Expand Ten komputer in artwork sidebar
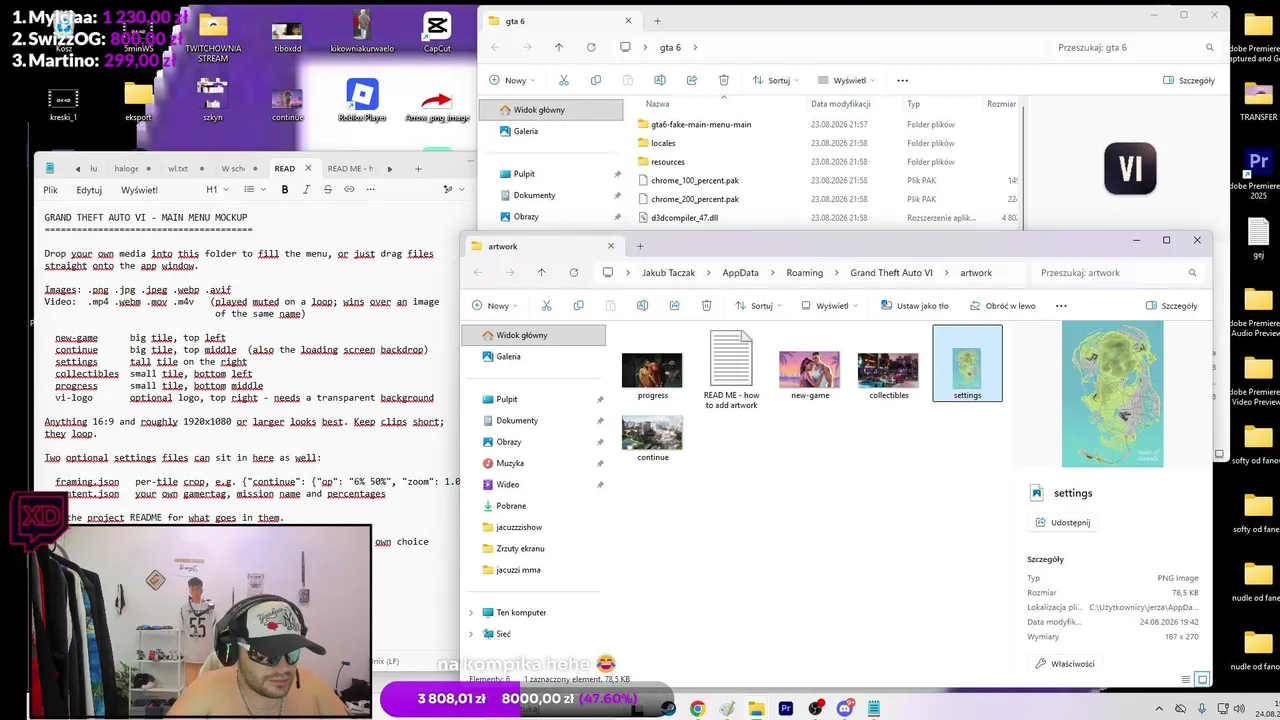This screenshot has height=720, width=1280. tap(471, 612)
